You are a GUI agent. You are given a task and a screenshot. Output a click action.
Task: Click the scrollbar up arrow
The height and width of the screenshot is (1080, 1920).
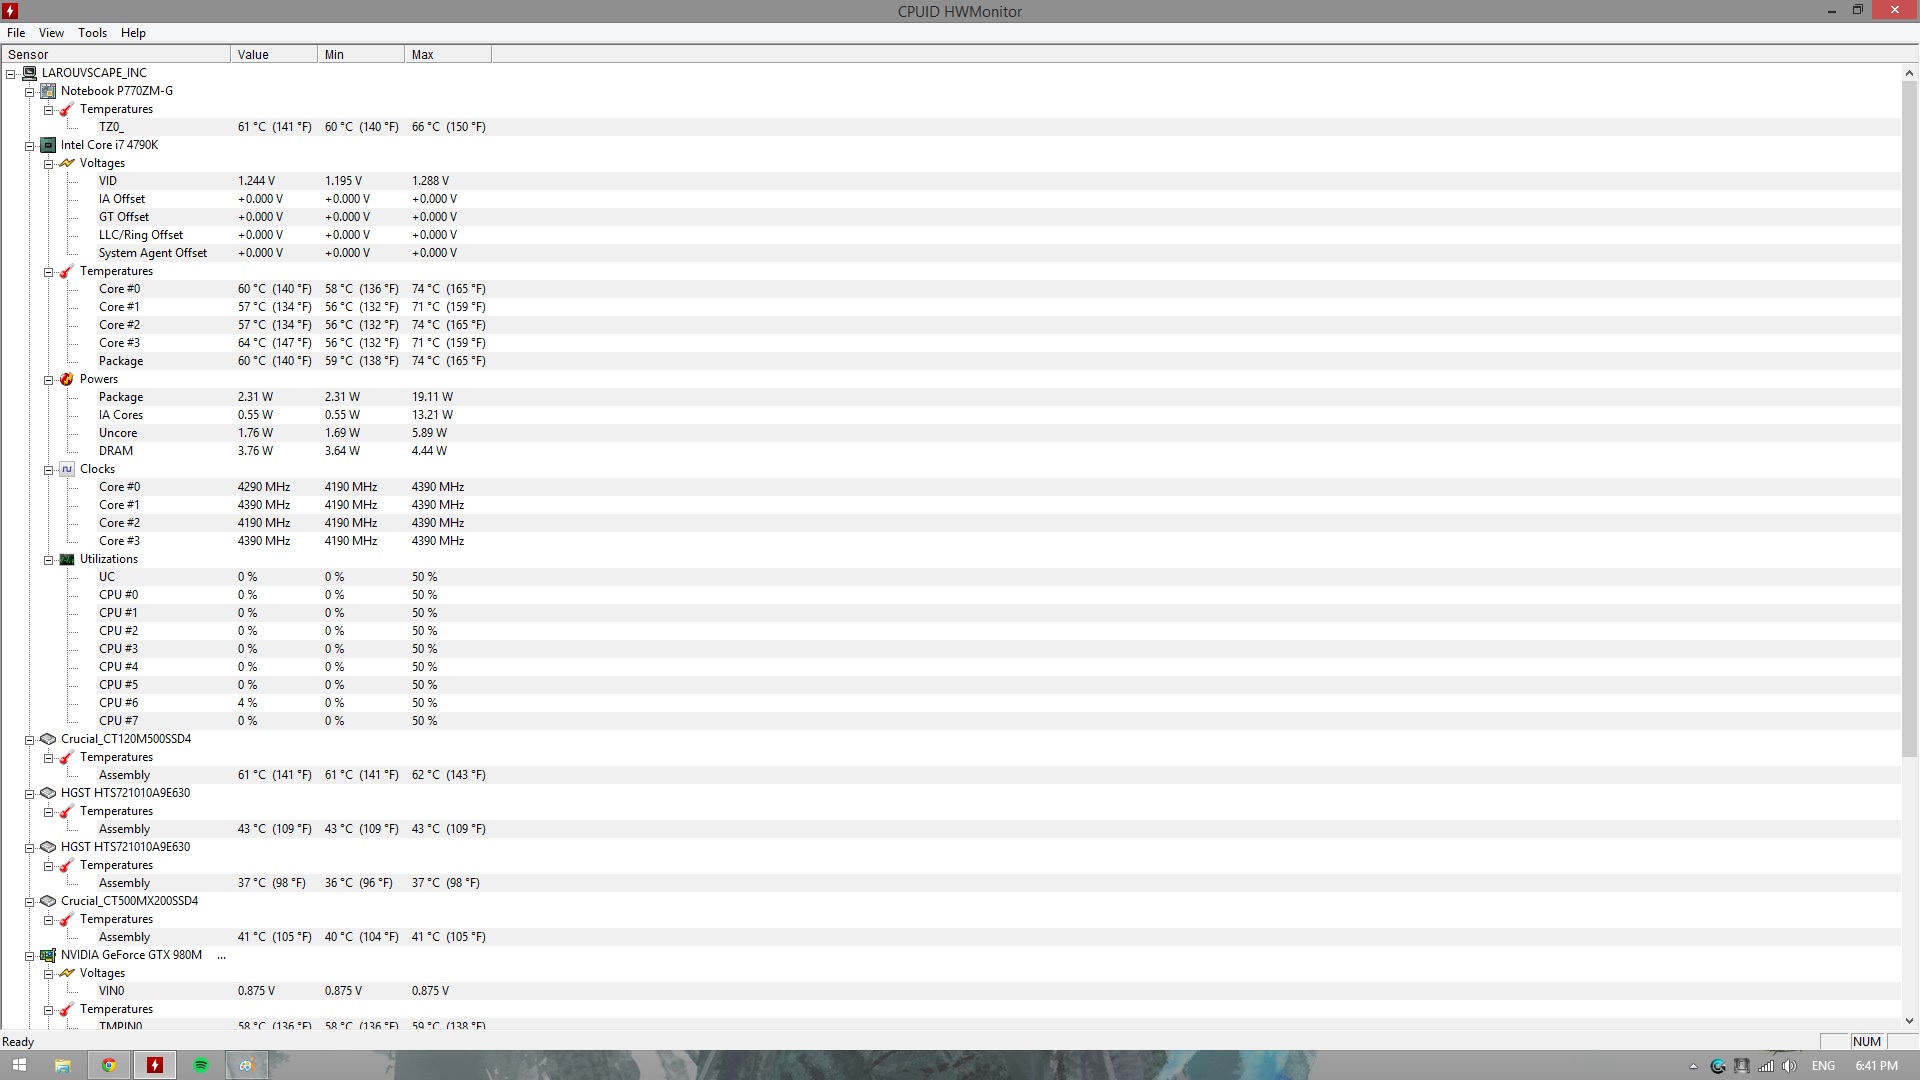[x=1910, y=73]
